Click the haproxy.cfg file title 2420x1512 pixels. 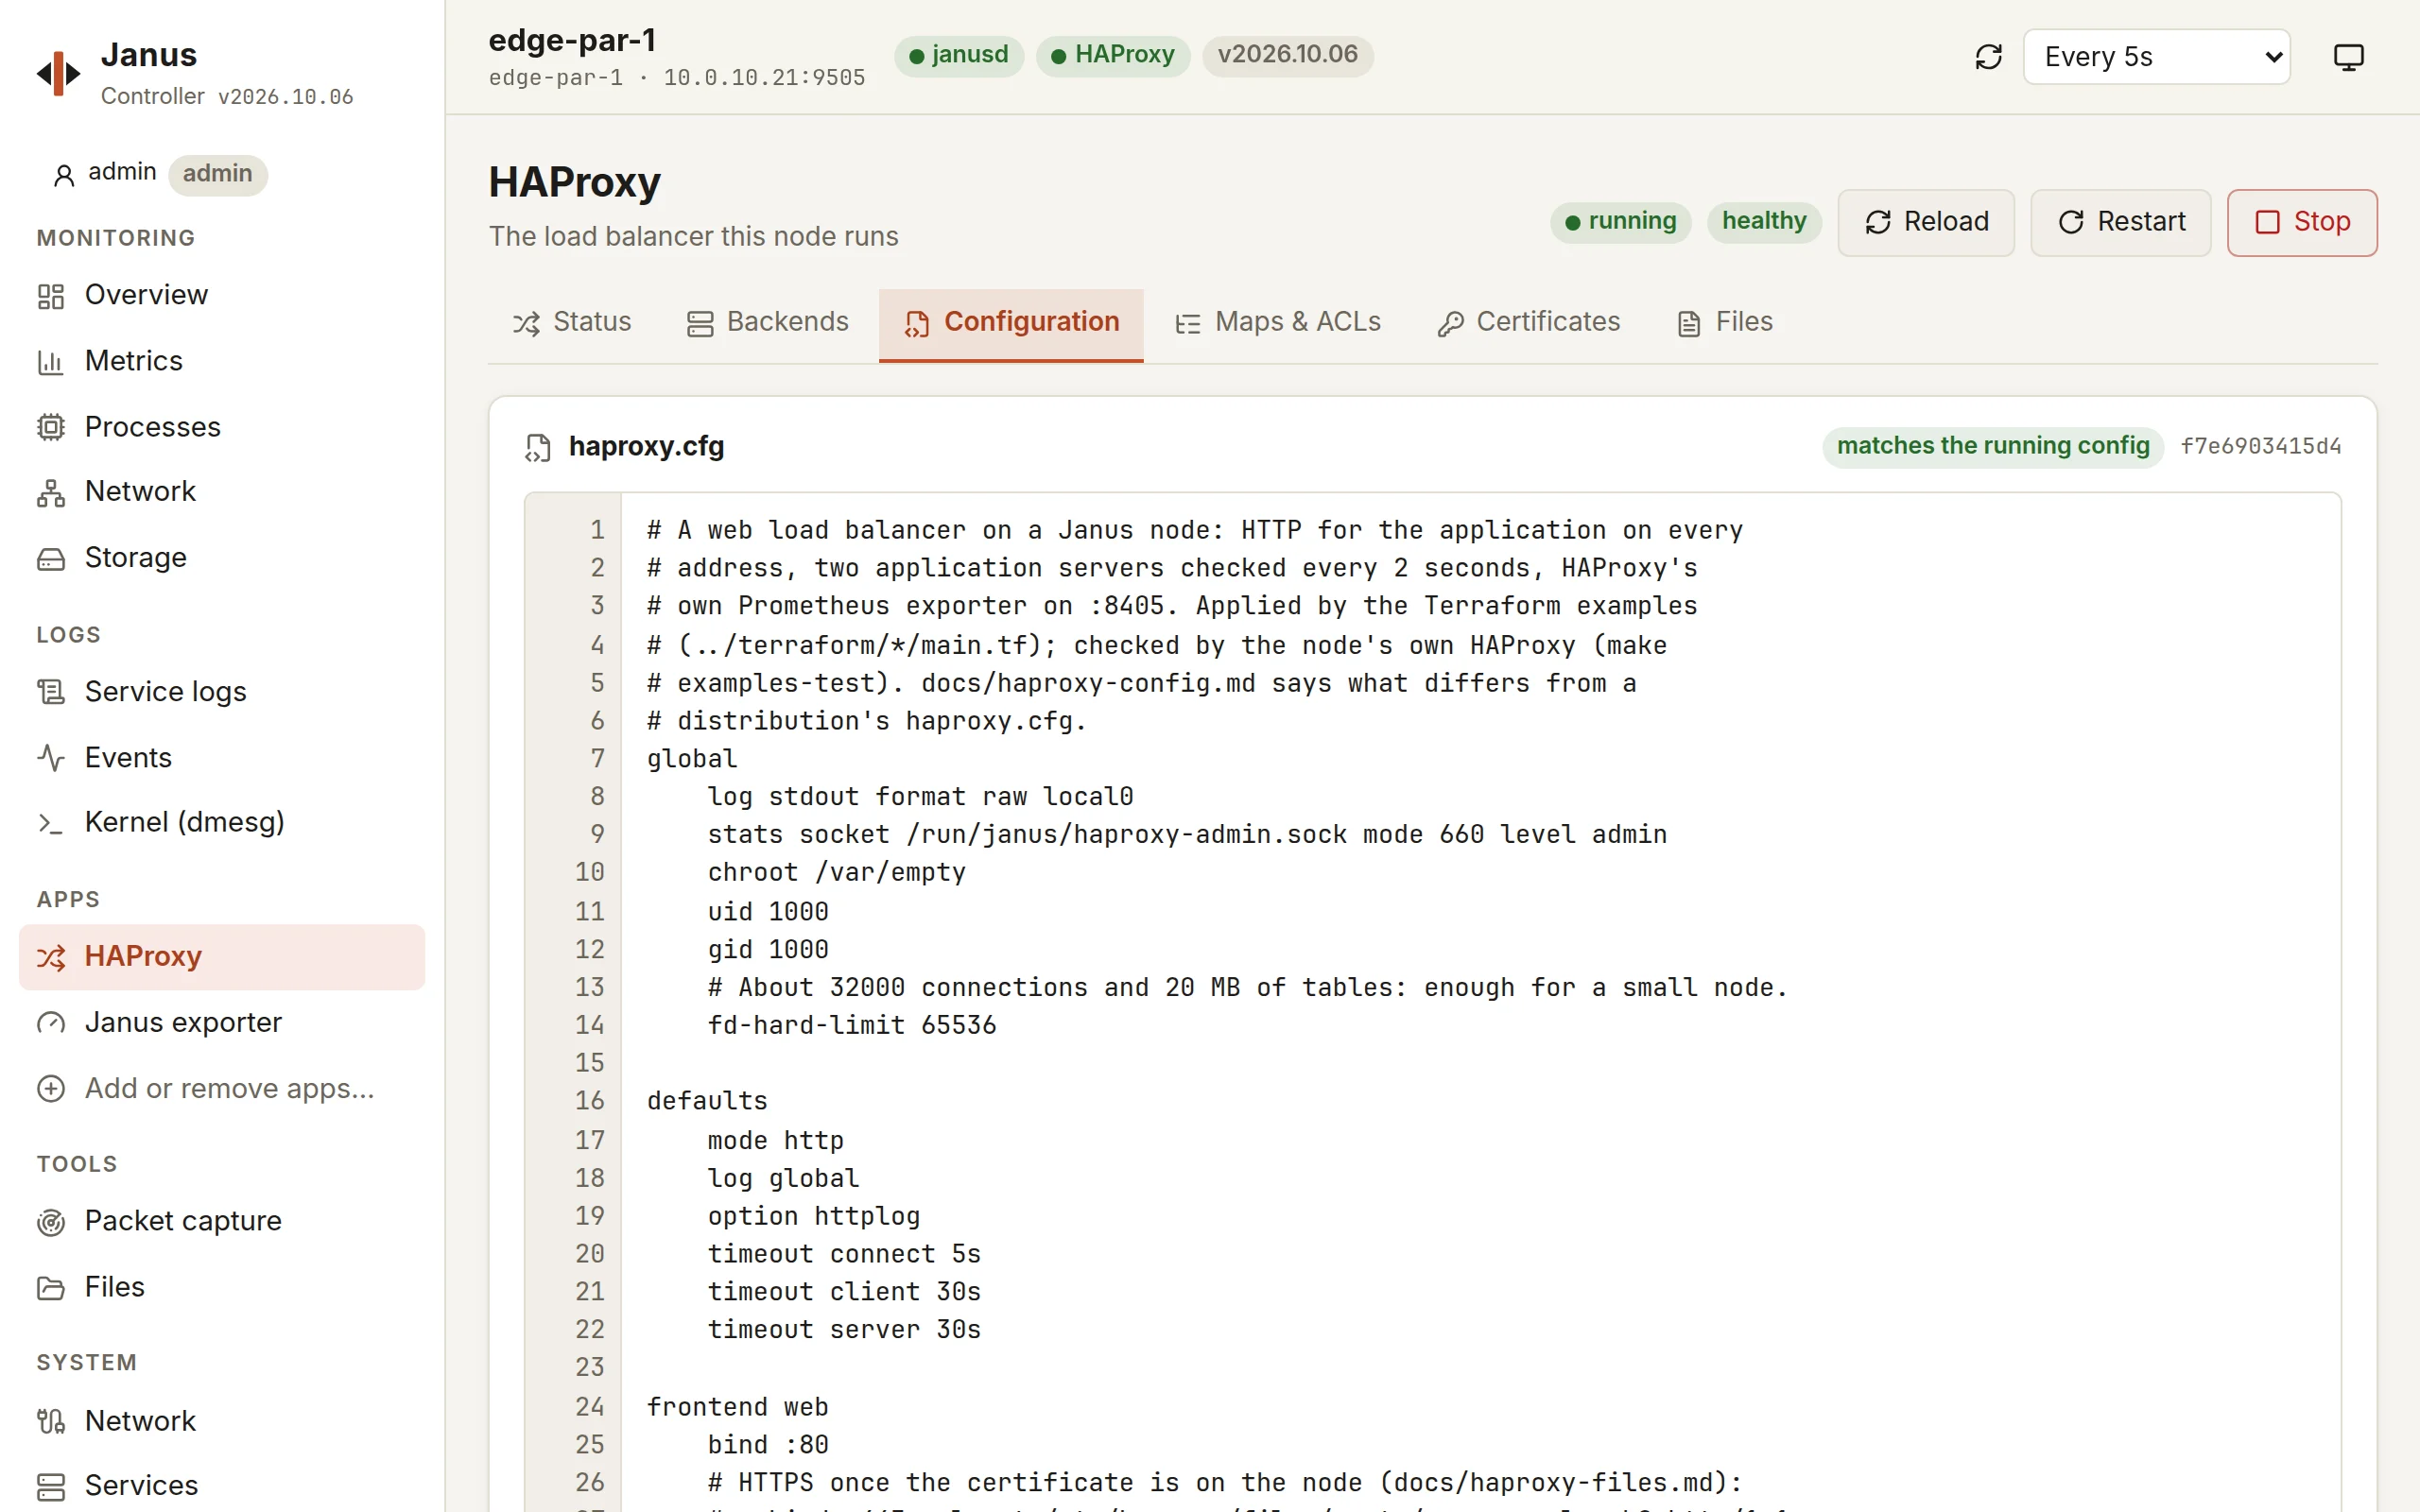click(646, 447)
